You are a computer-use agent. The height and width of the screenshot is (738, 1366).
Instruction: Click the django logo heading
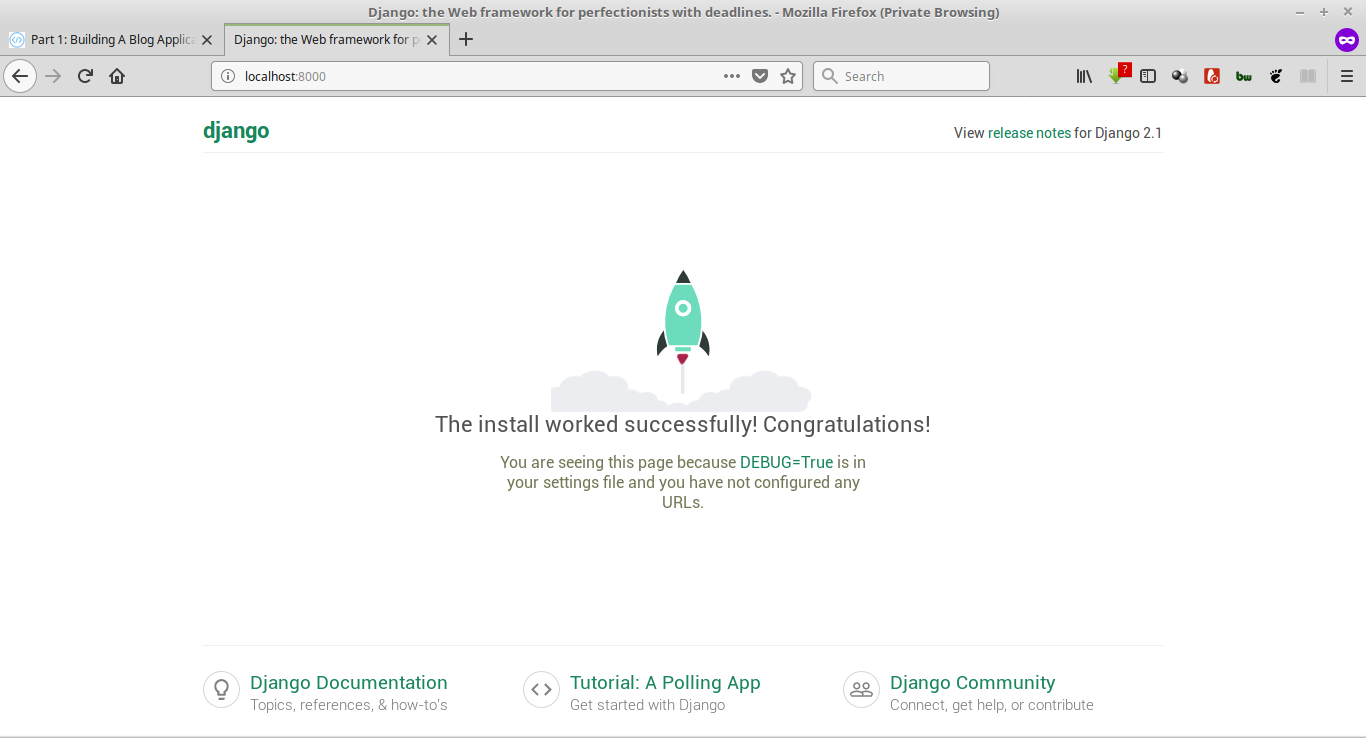pos(236,131)
